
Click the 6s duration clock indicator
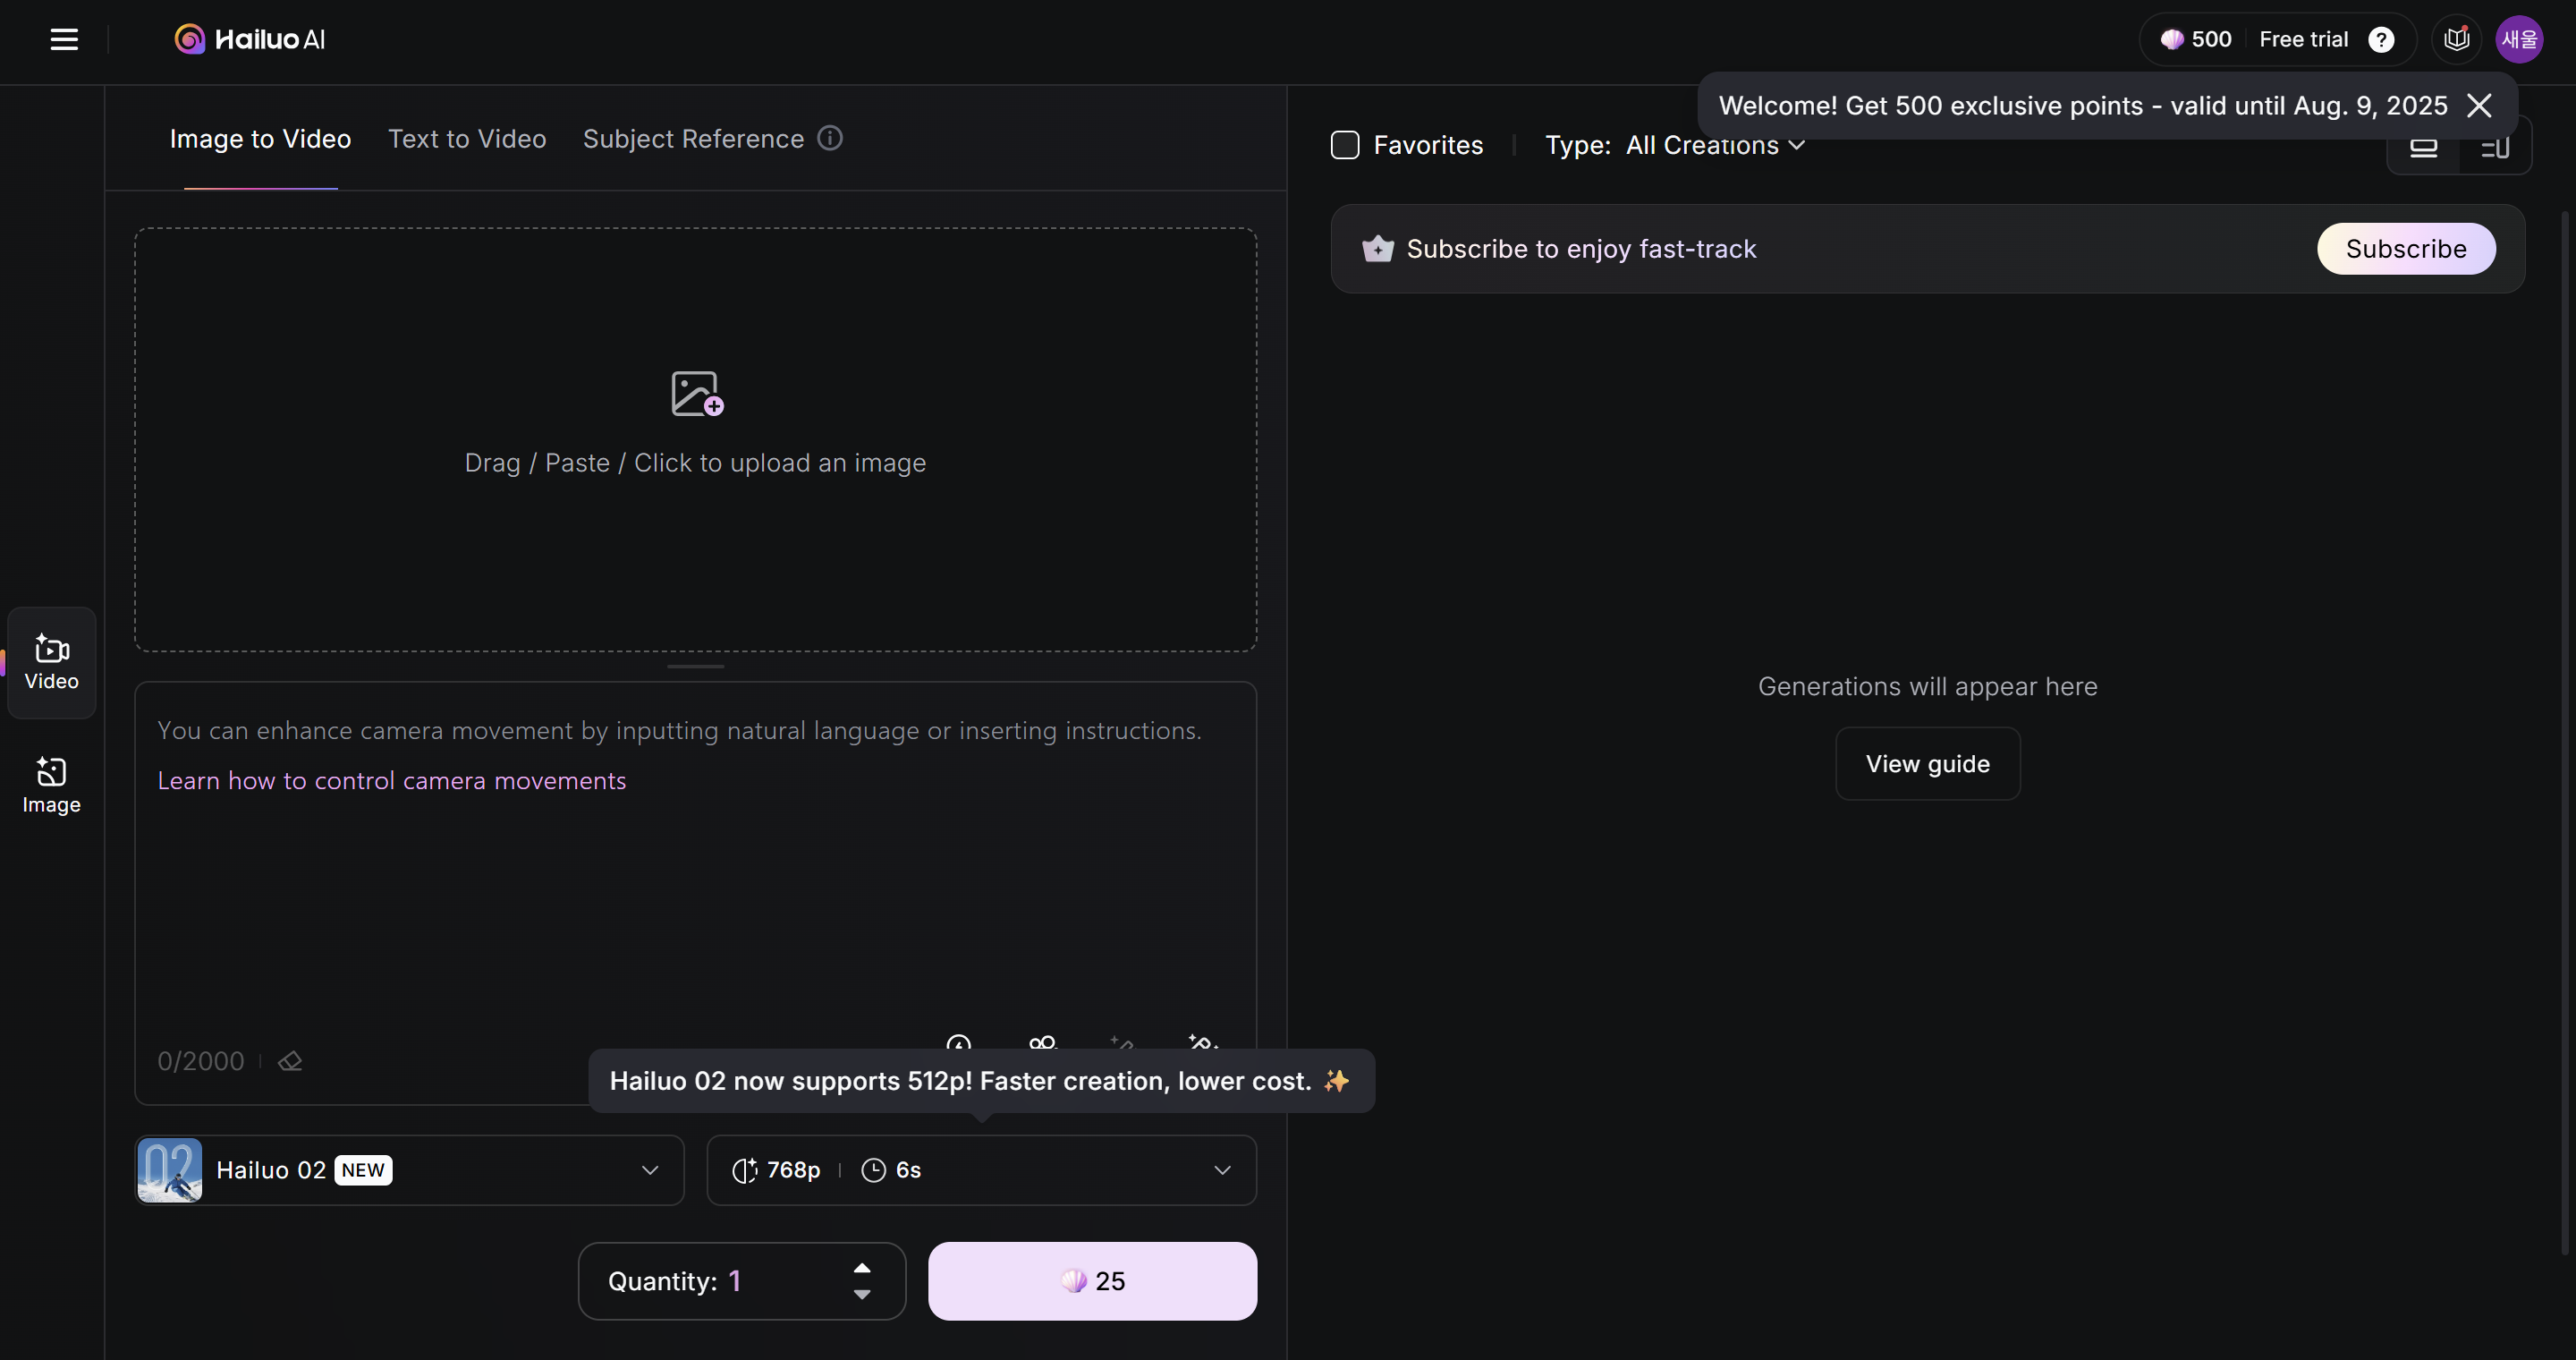pos(891,1170)
